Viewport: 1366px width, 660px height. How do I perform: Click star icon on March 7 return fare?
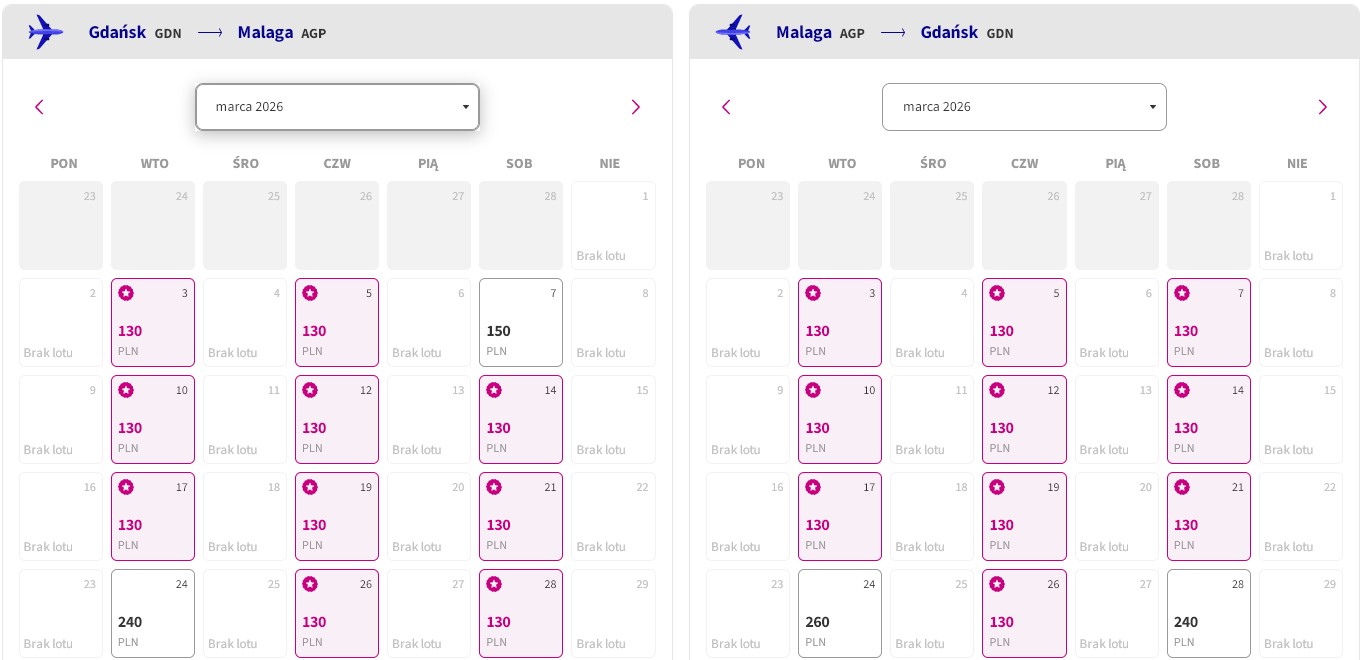coord(1182,293)
